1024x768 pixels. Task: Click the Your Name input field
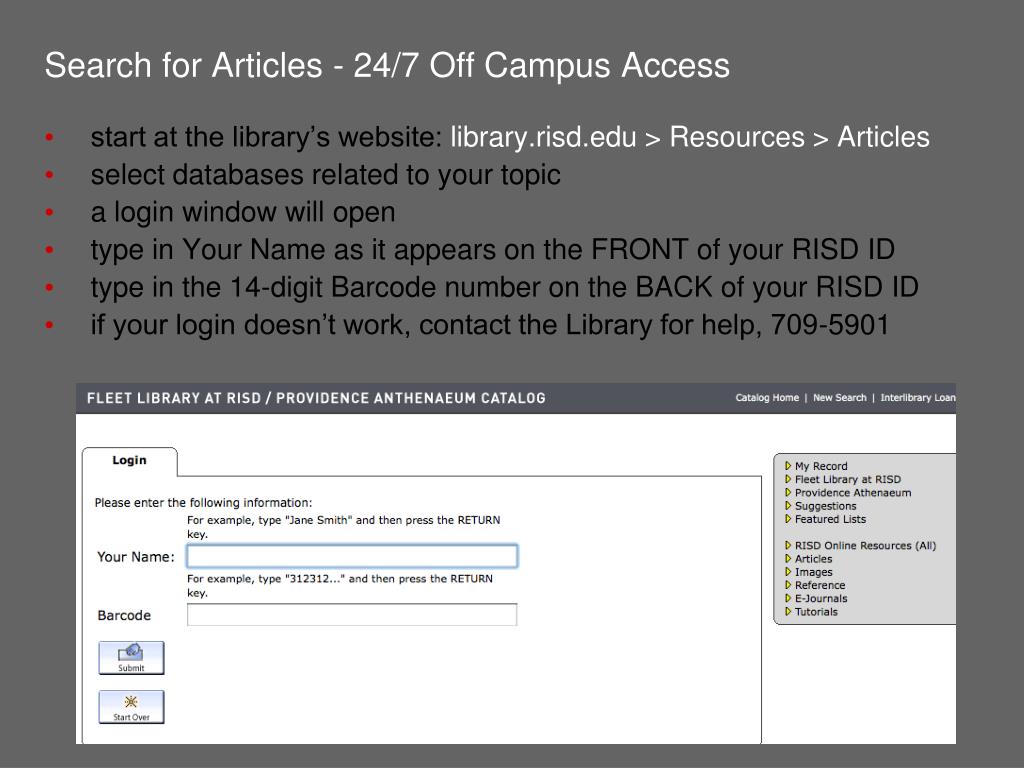click(x=352, y=556)
